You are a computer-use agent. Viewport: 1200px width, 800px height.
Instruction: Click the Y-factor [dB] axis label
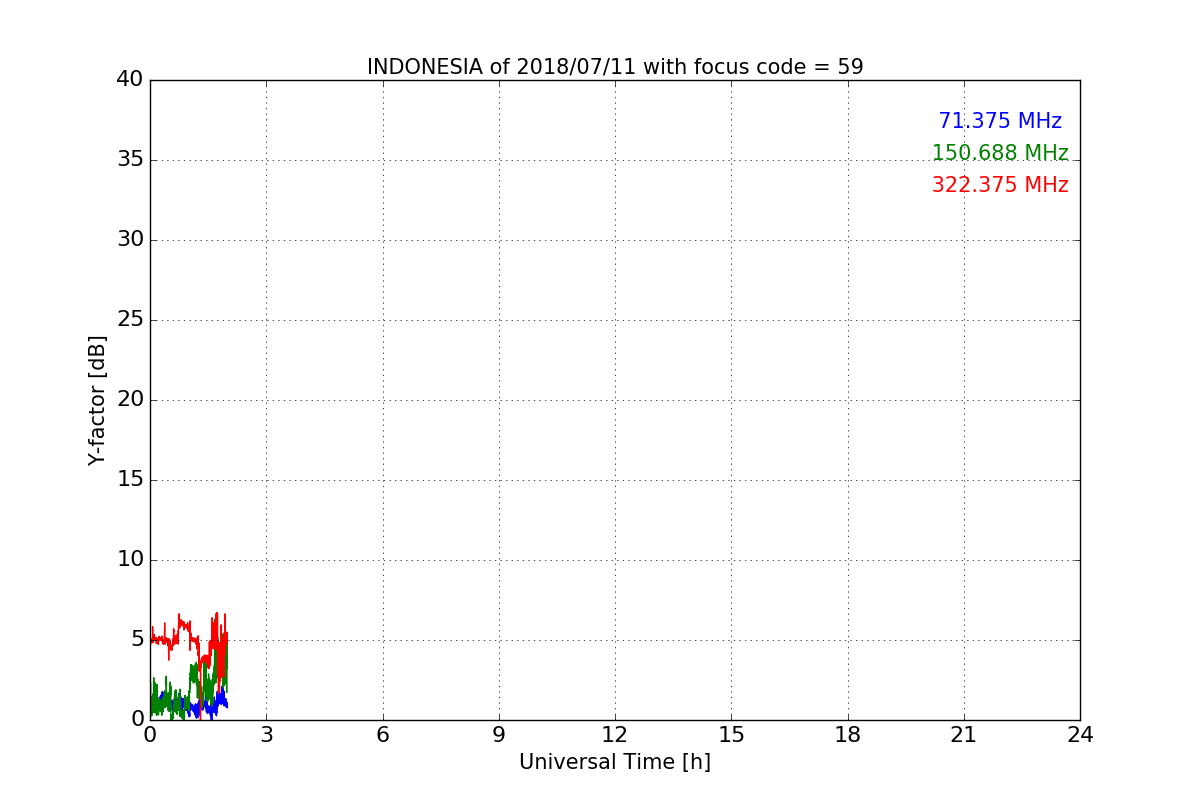pos(97,400)
